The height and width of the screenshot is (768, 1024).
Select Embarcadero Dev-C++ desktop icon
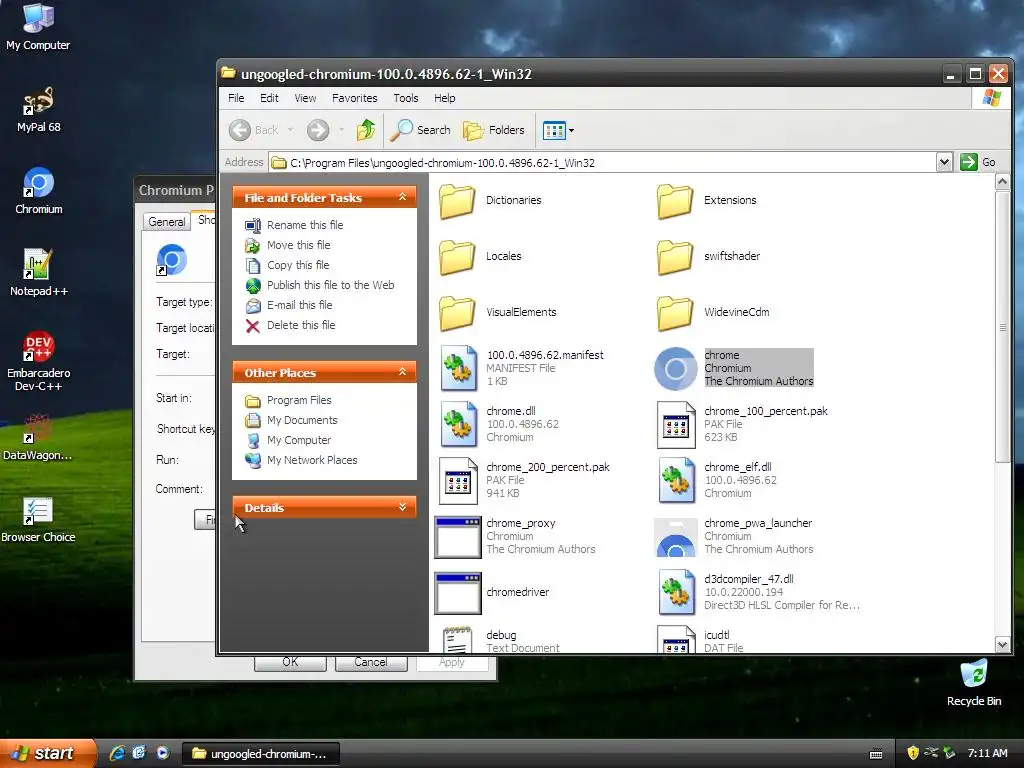coord(39,361)
